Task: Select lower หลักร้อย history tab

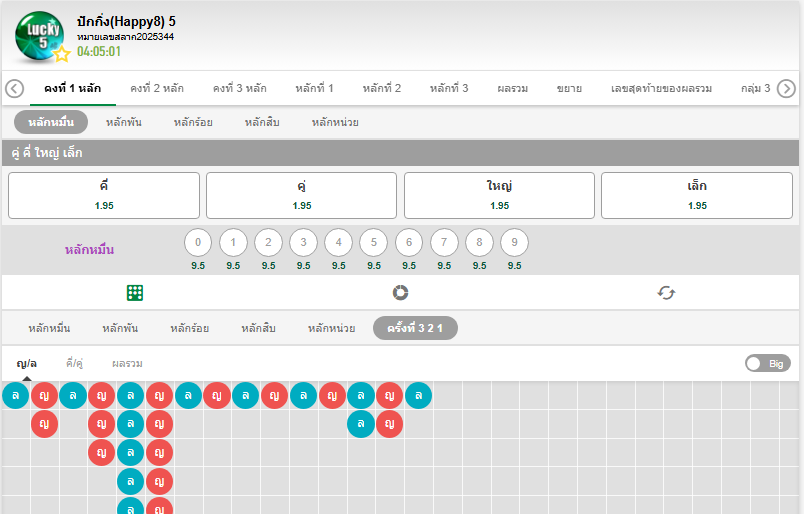Action: click(x=190, y=328)
